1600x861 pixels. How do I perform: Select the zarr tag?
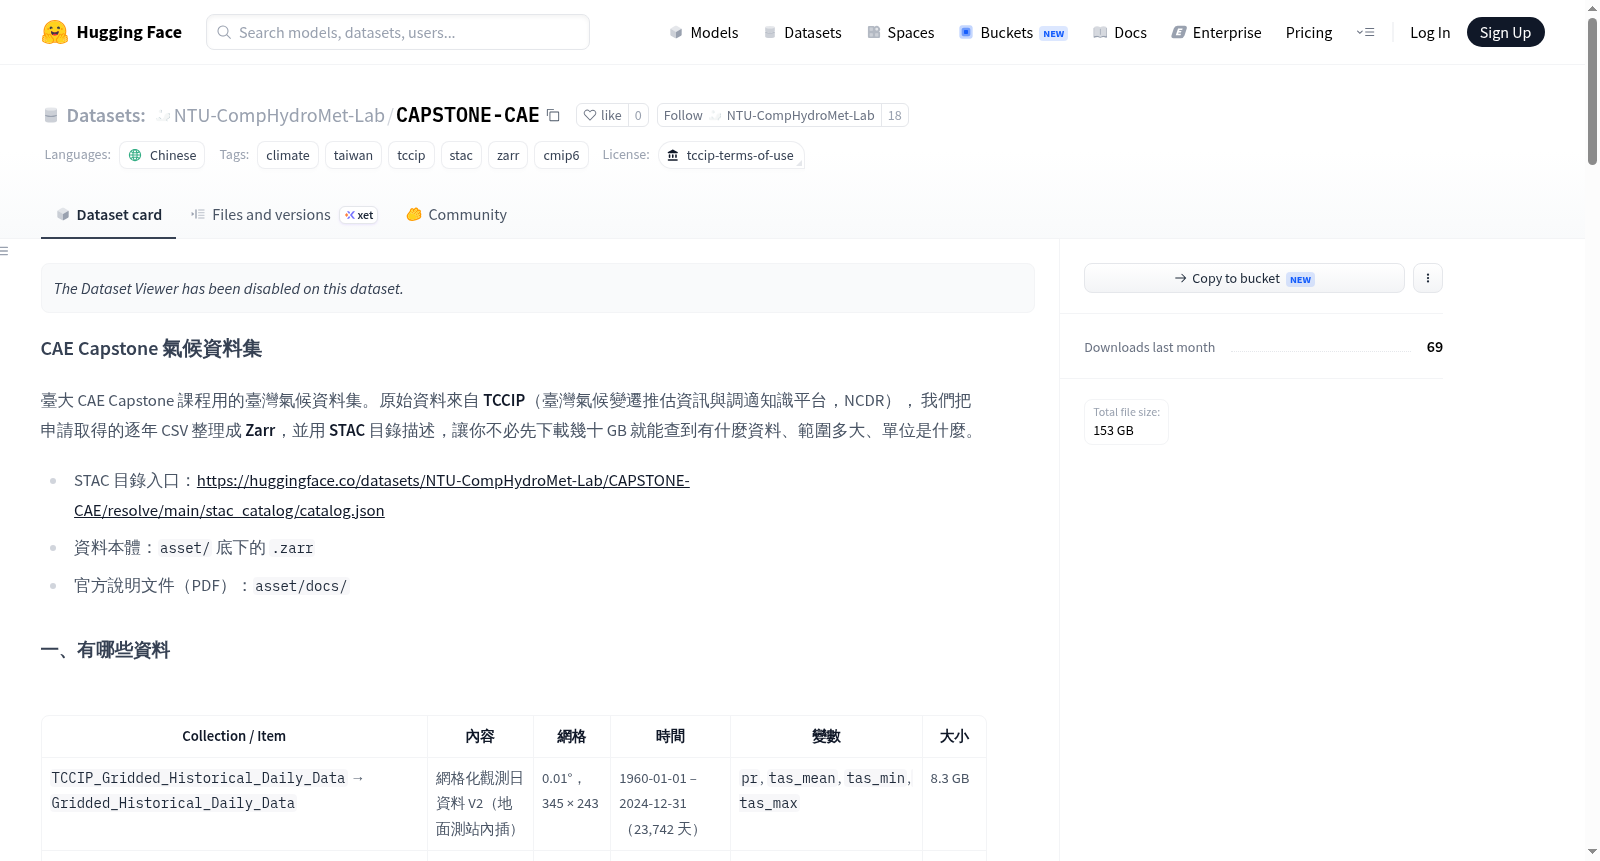(x=508, y=155)
